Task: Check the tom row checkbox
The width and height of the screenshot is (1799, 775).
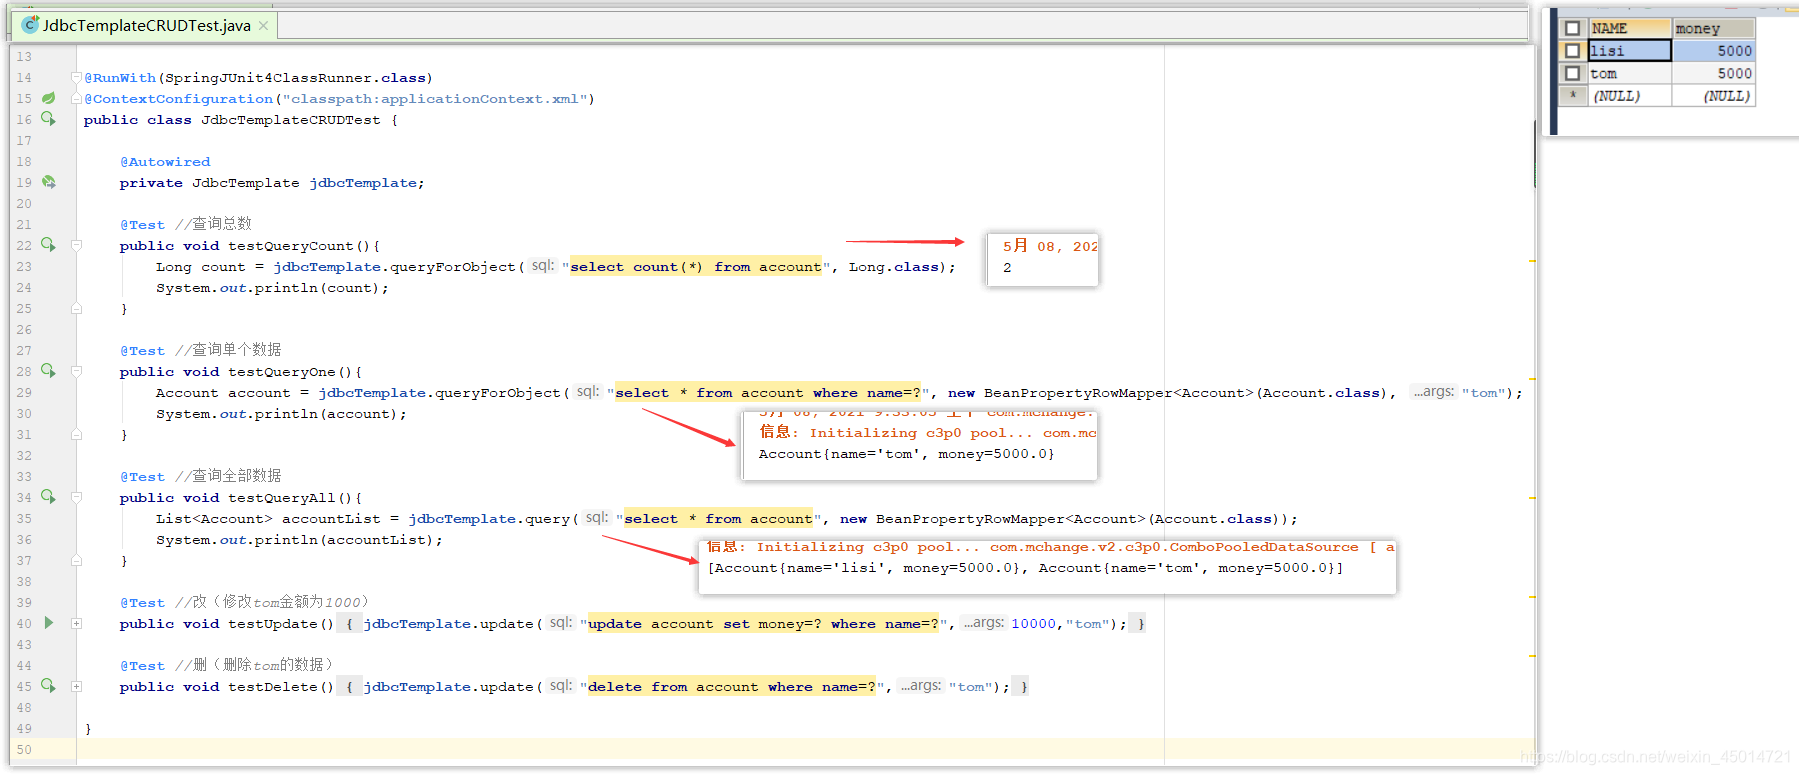Action: 1572,74
